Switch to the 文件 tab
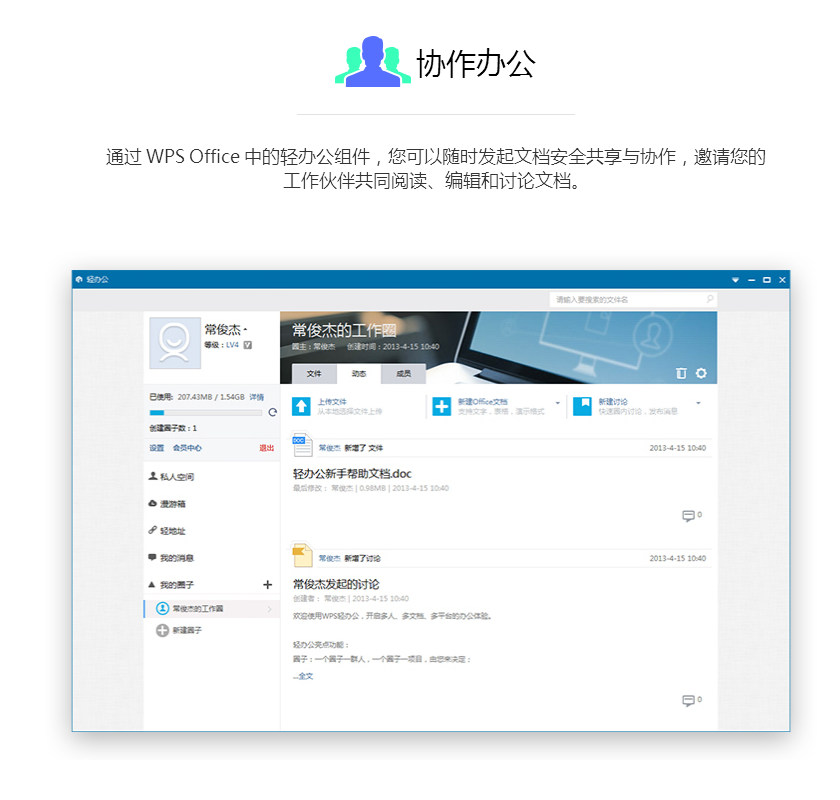Image resolution: width=840 pixels, height=800 pixels. [x=314, y=374]
